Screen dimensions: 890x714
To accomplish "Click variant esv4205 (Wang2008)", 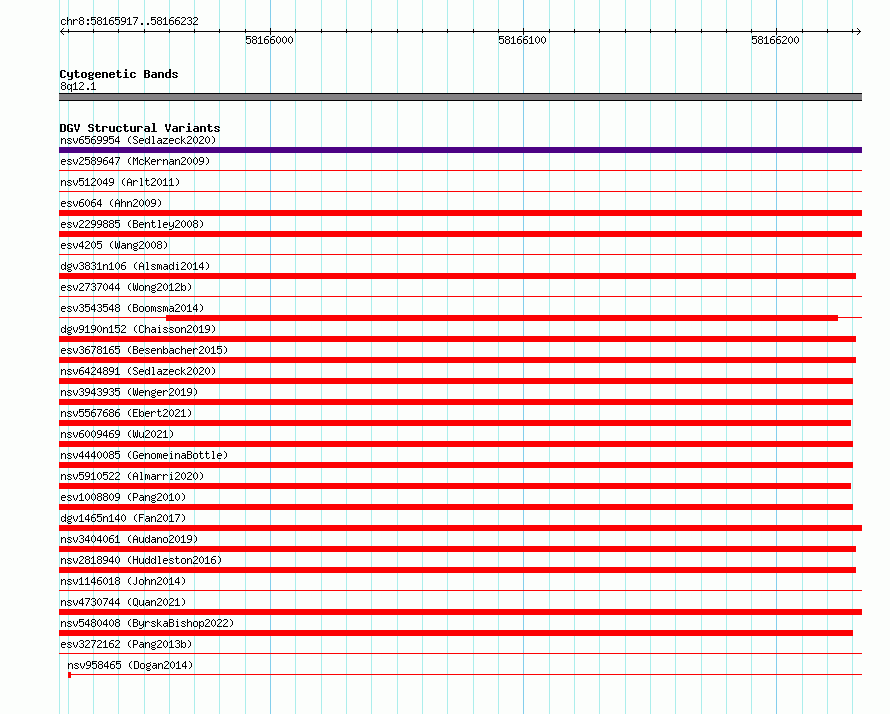I will (114, 245).
